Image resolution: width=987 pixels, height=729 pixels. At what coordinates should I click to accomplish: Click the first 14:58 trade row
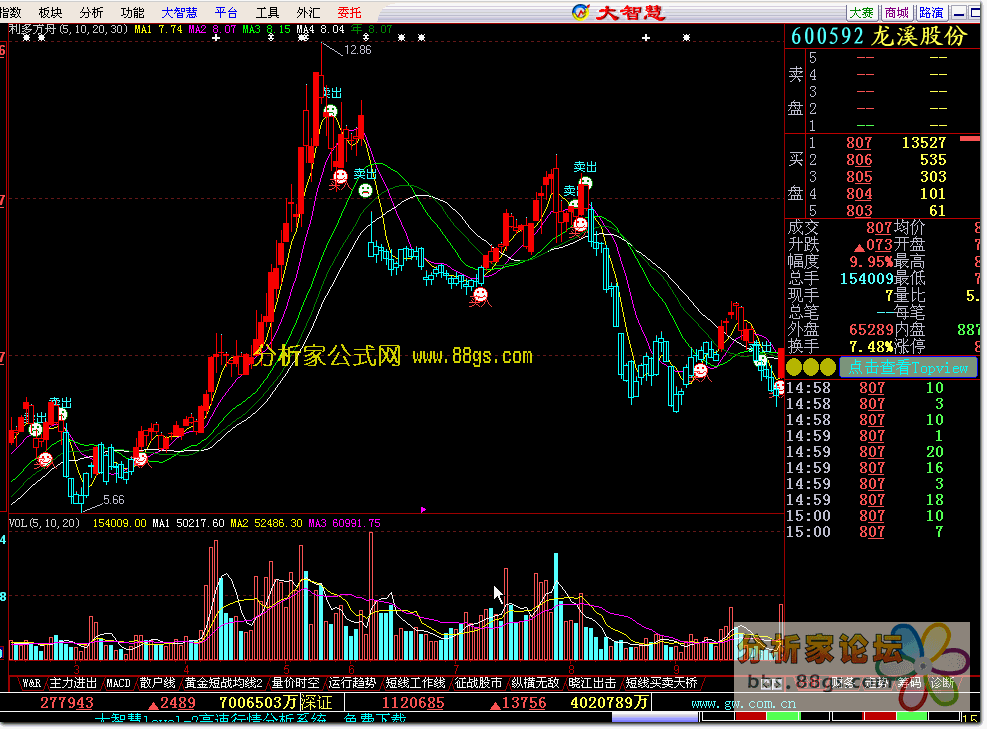pos(865,388)
